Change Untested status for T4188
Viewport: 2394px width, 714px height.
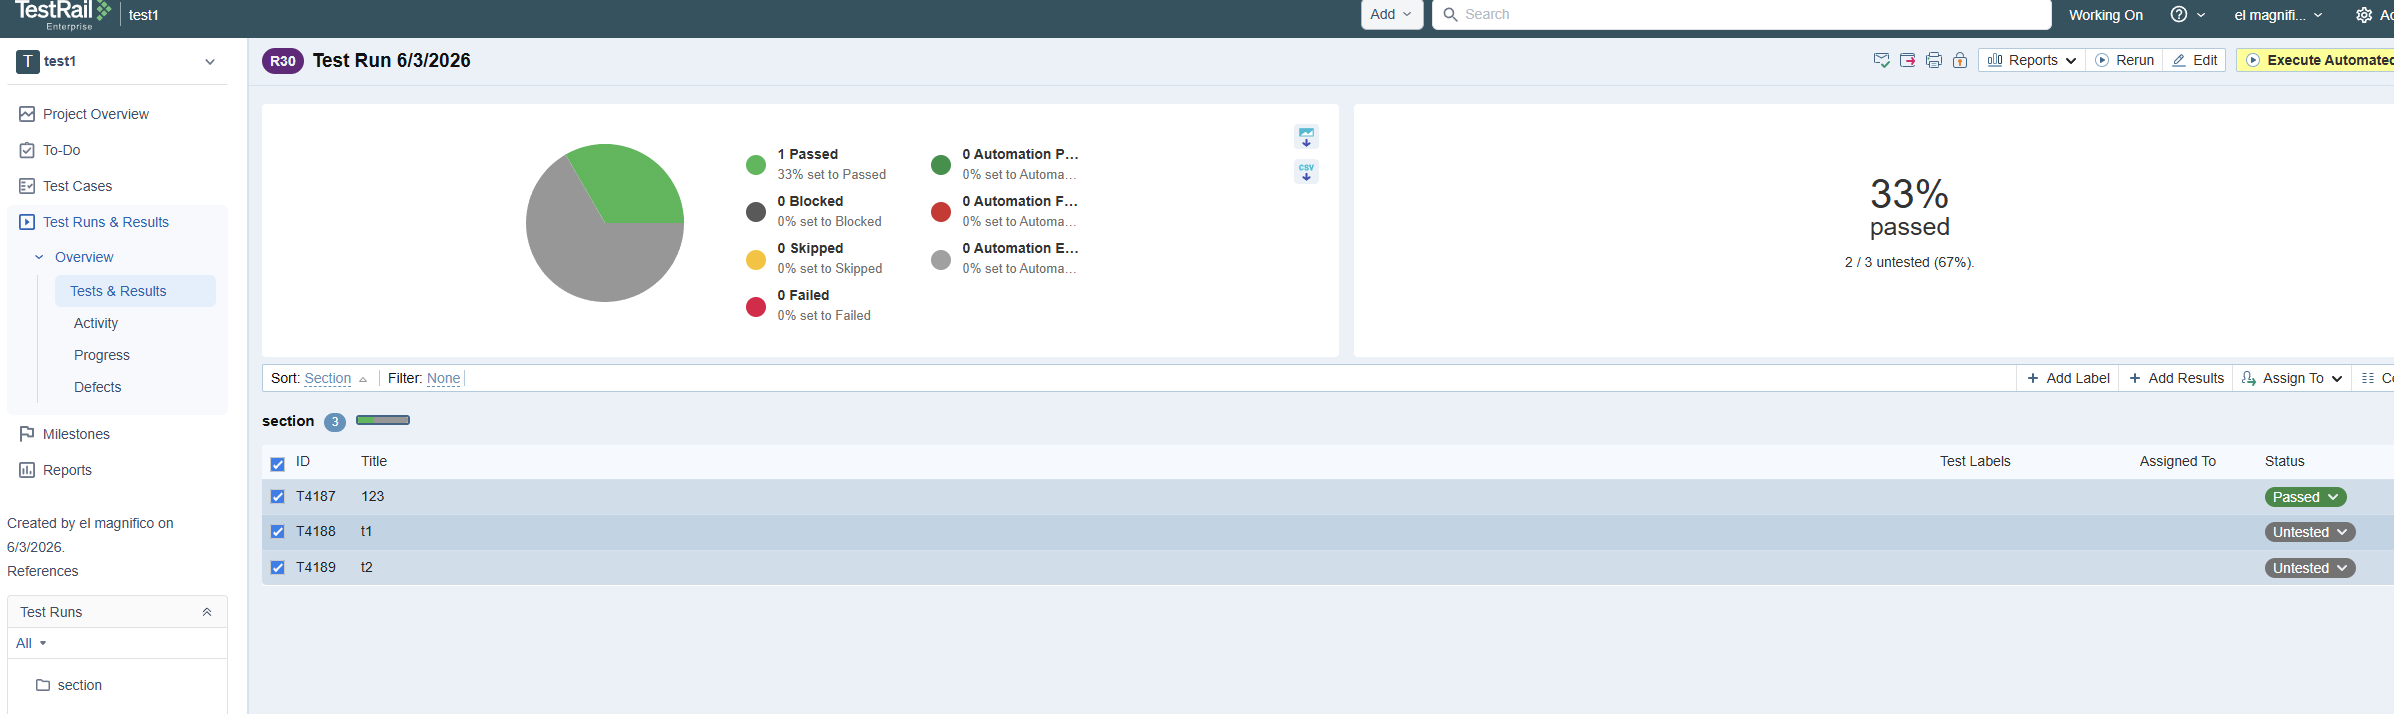click(x=2310, y=532)
